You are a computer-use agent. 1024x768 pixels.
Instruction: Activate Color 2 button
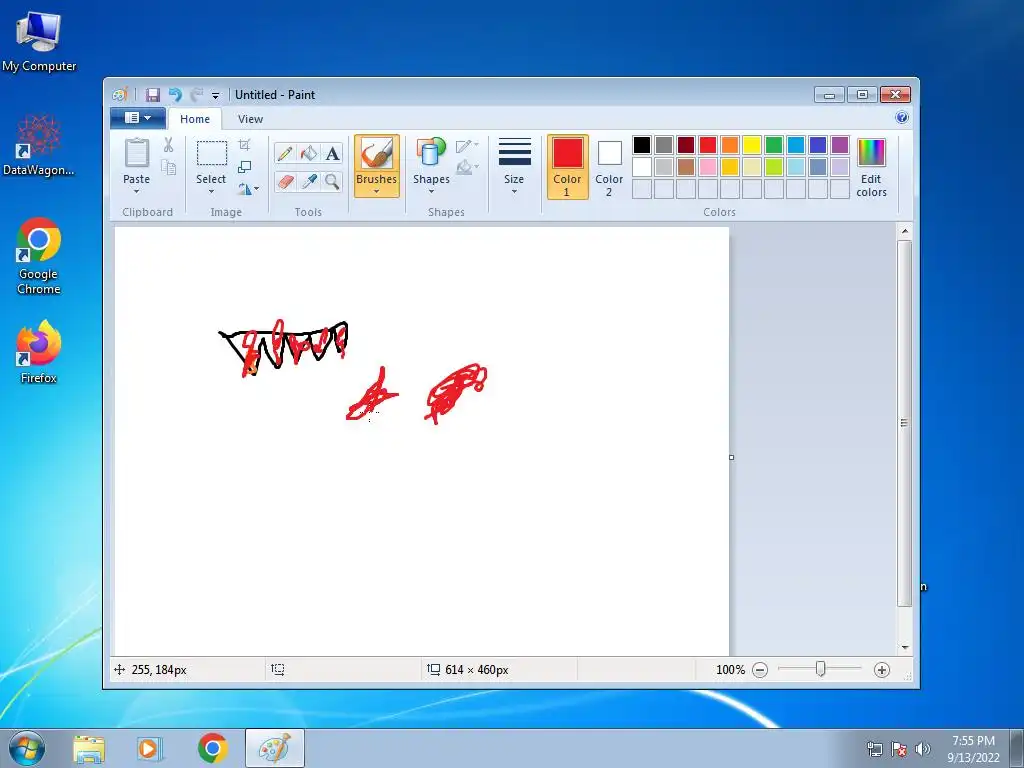click(x=609, y=167)
